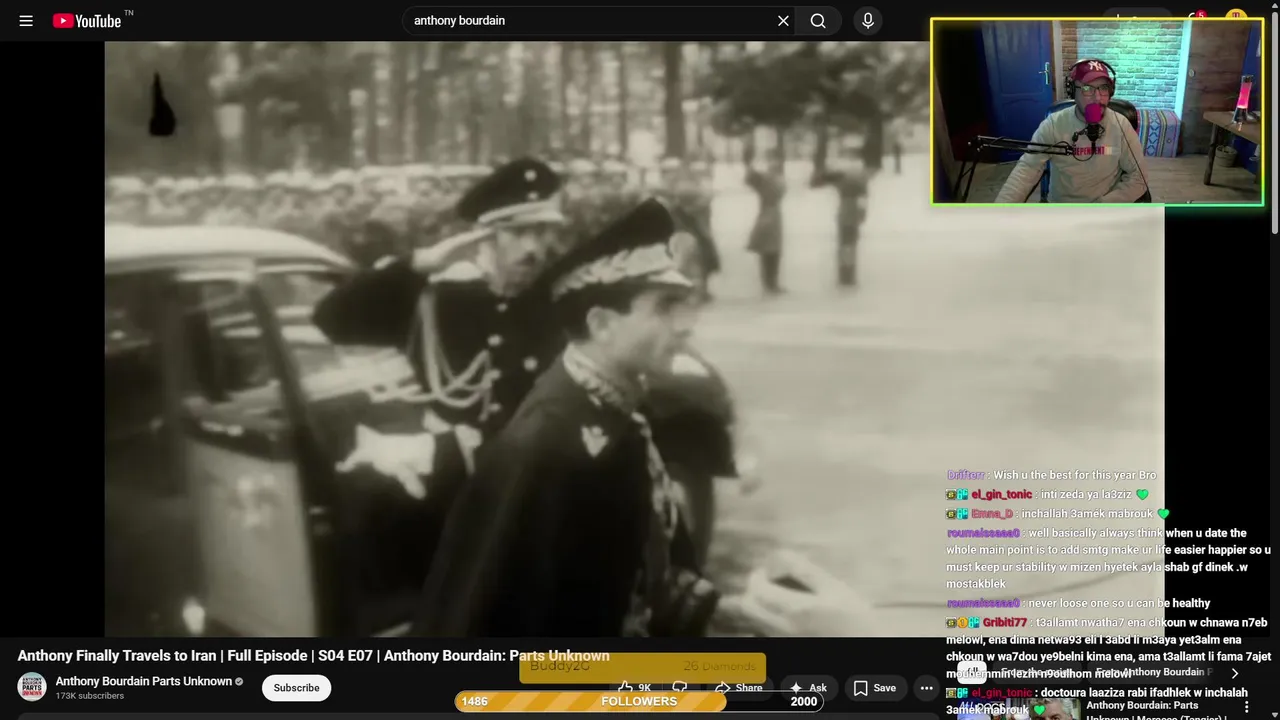Save the video to a playlist
The image size is (1280, 720).
click(874, 688)
